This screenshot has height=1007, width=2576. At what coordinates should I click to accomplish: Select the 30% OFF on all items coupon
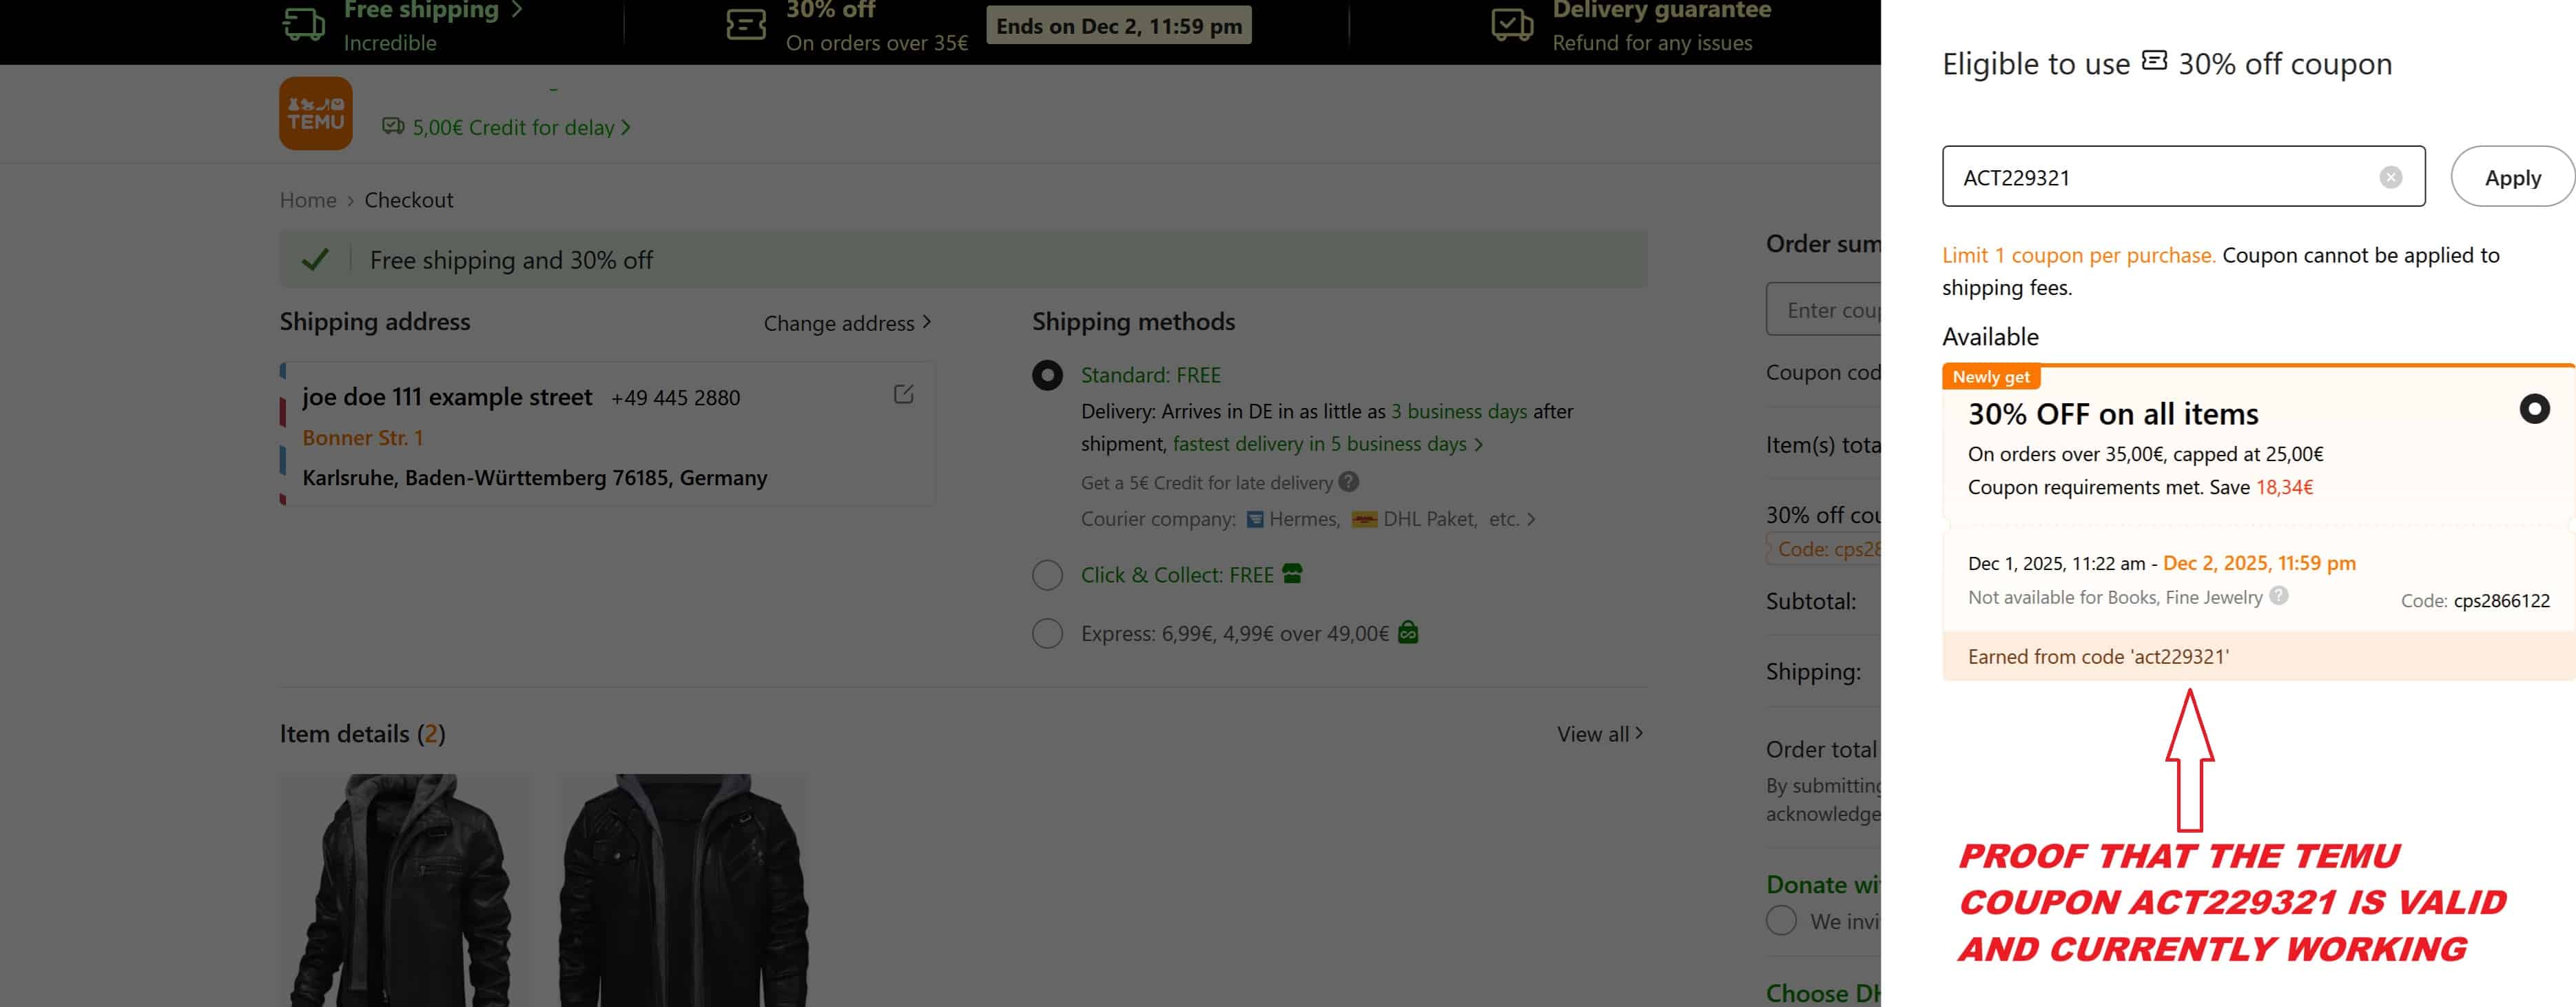click(x=2533, y=409)
